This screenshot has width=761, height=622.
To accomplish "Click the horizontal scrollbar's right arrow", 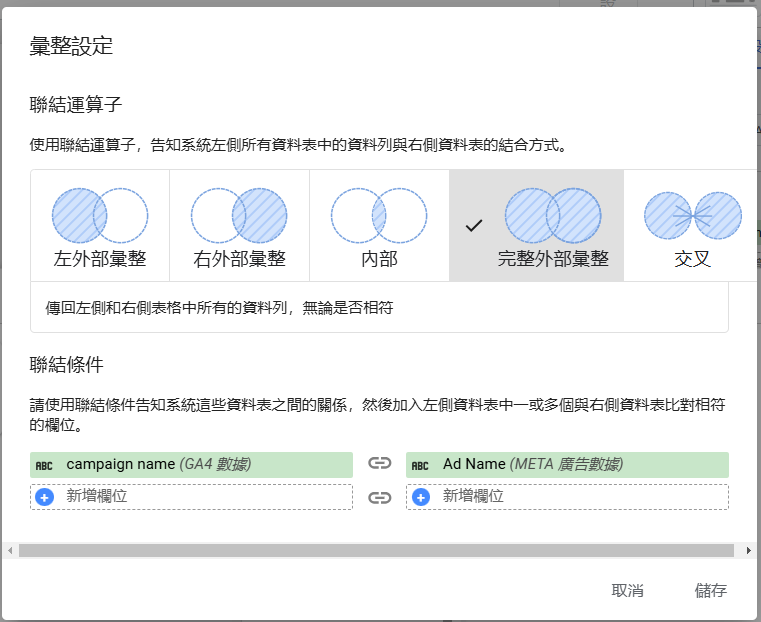I will point(749,551).
